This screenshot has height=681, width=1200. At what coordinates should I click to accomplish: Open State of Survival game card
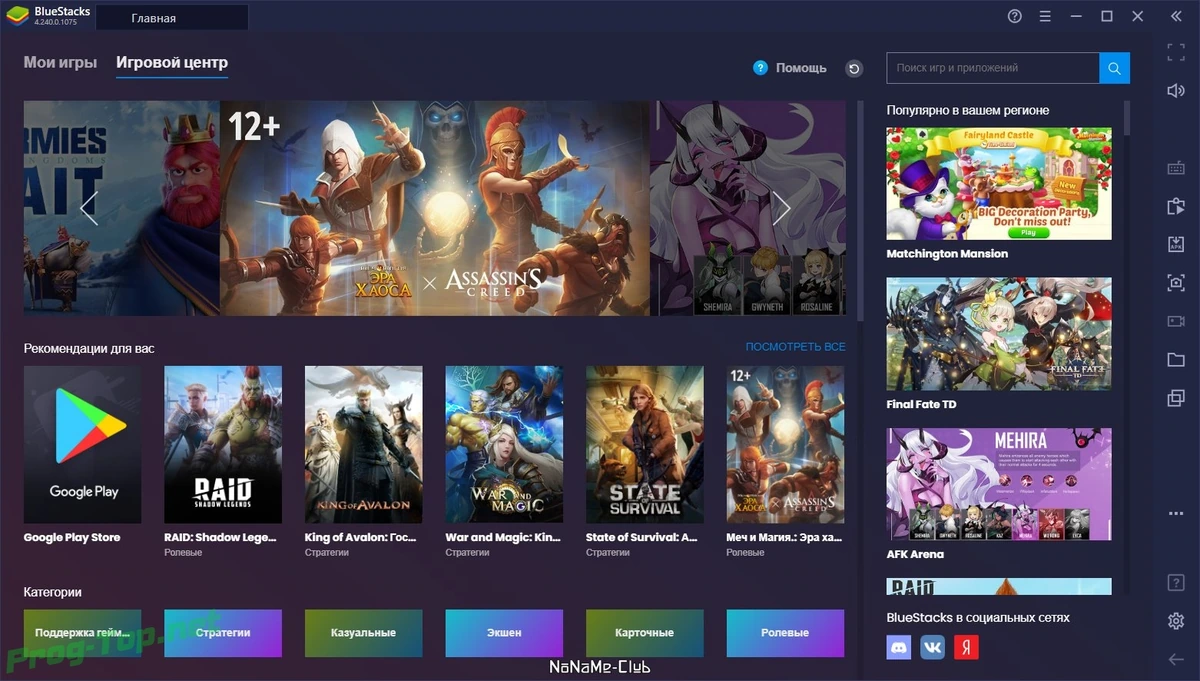click(645, 444)
